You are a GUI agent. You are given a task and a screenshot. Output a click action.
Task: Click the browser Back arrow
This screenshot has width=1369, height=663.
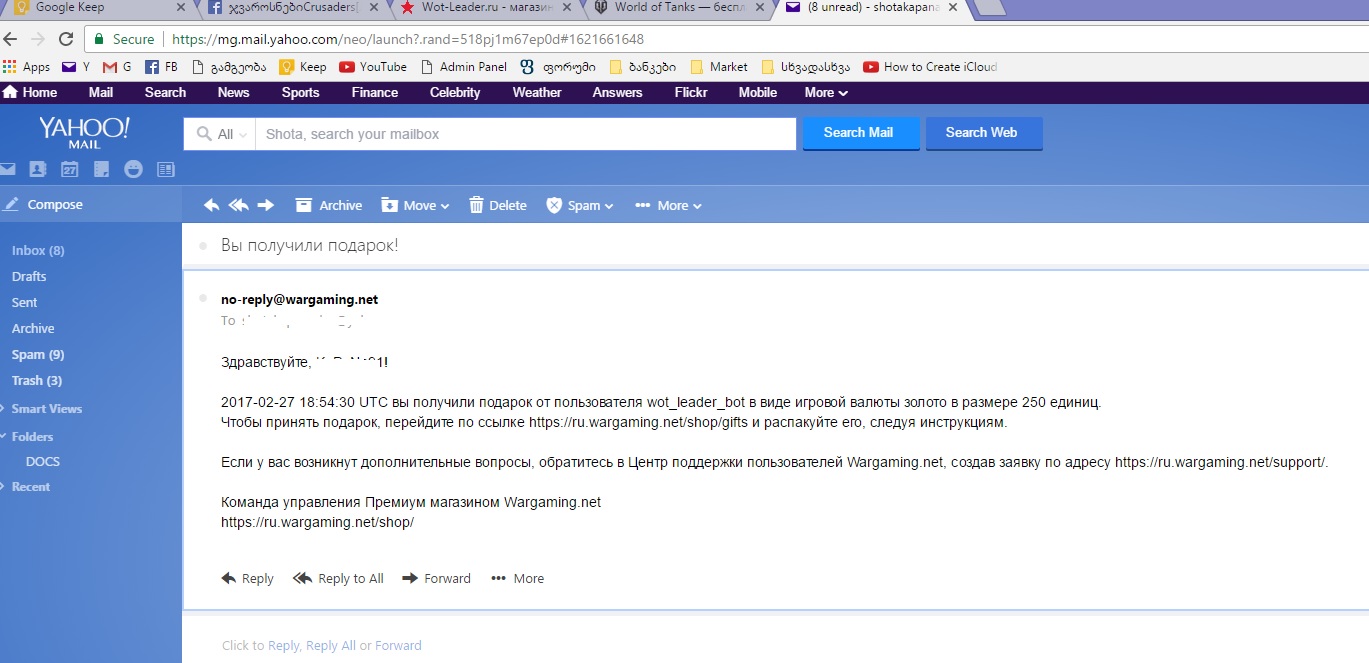10,39
